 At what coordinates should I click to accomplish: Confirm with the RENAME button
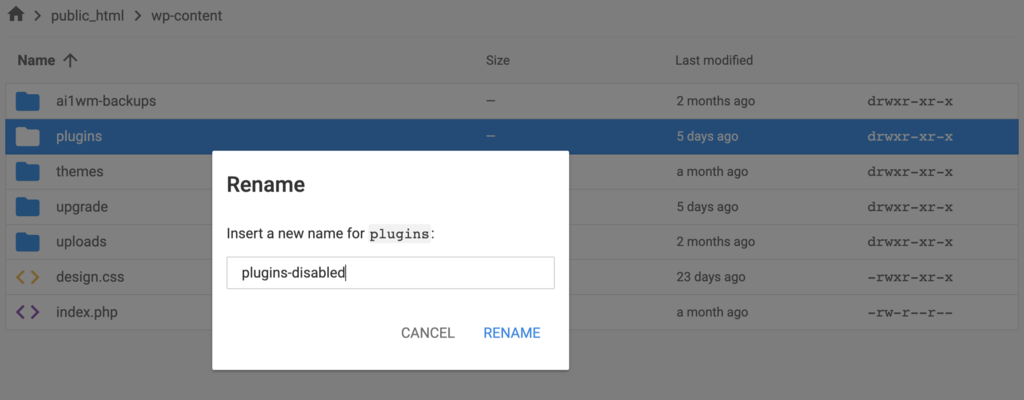click(511, 333)
